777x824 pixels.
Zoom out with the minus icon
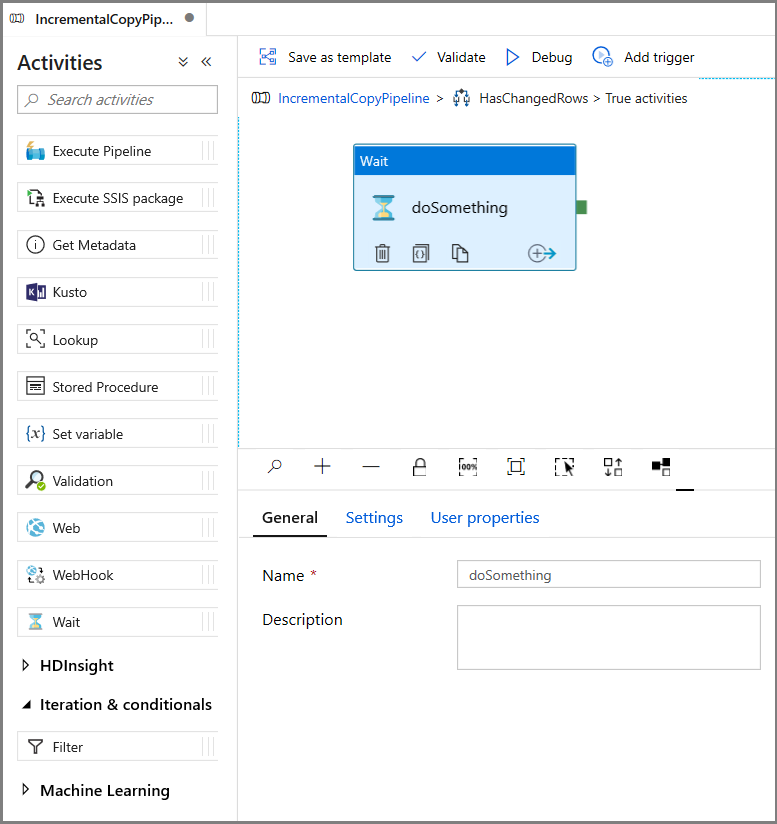pyautogui.click(x=371, y=466)
